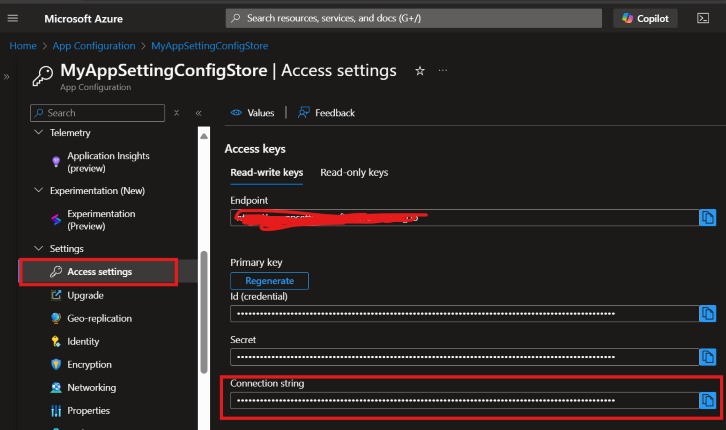
Task: Open the Encryption settings item
Action: click(x=89, y=364)
